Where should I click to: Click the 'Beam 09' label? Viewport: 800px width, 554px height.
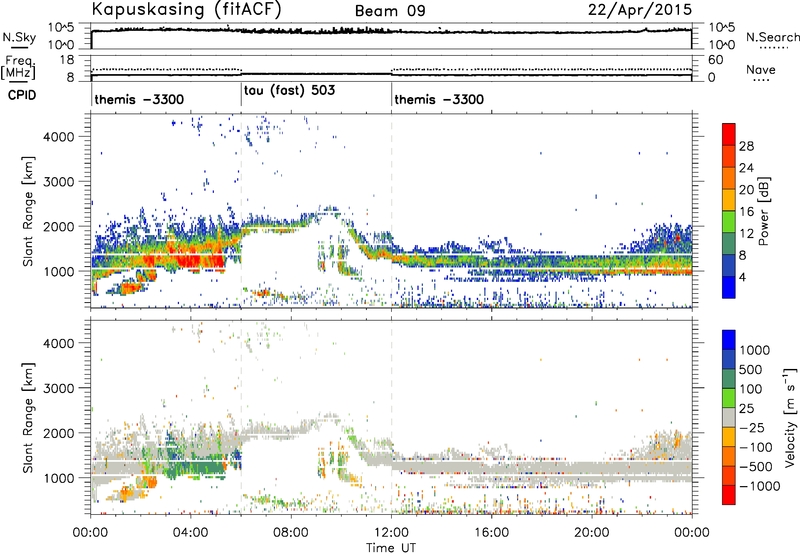390,11
